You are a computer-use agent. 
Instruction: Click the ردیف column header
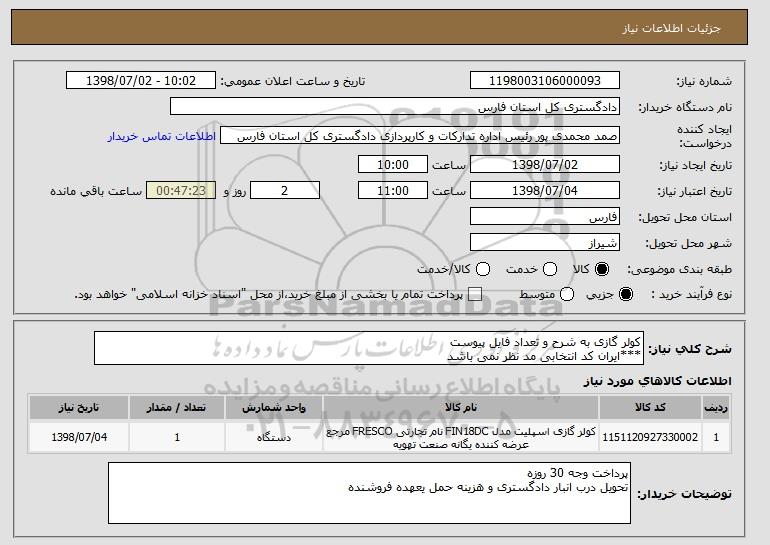pyautogui.click(x=716, y=408)
